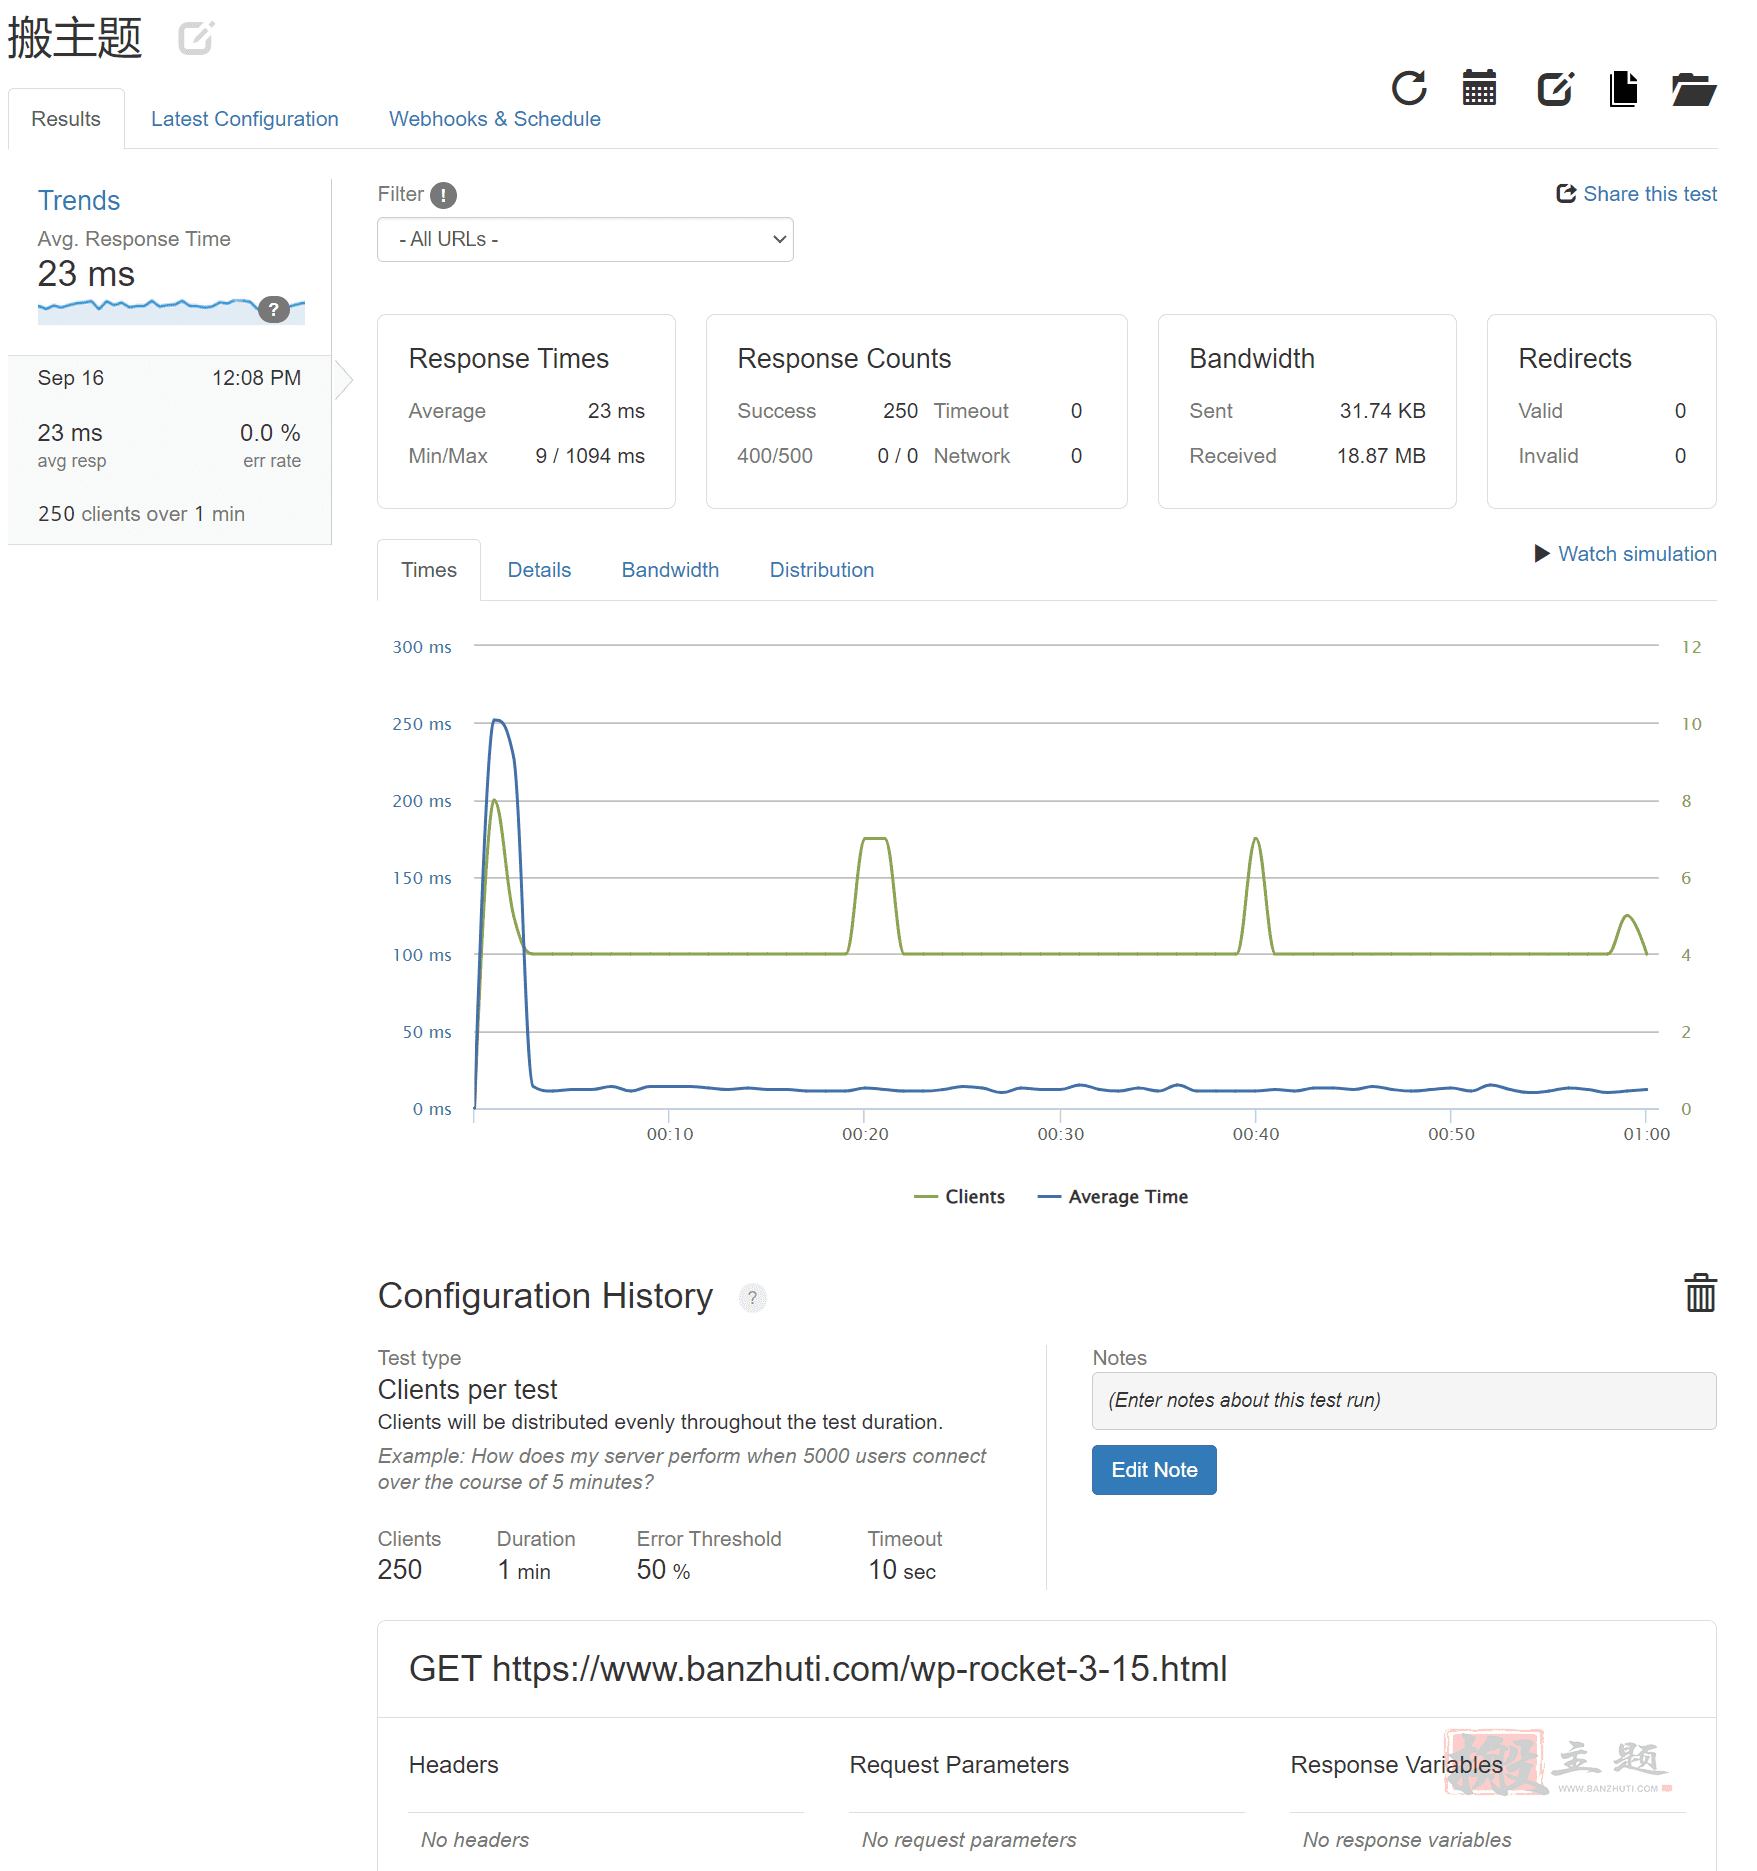Click the Configuration History help icon

(x=752, y=1298)
